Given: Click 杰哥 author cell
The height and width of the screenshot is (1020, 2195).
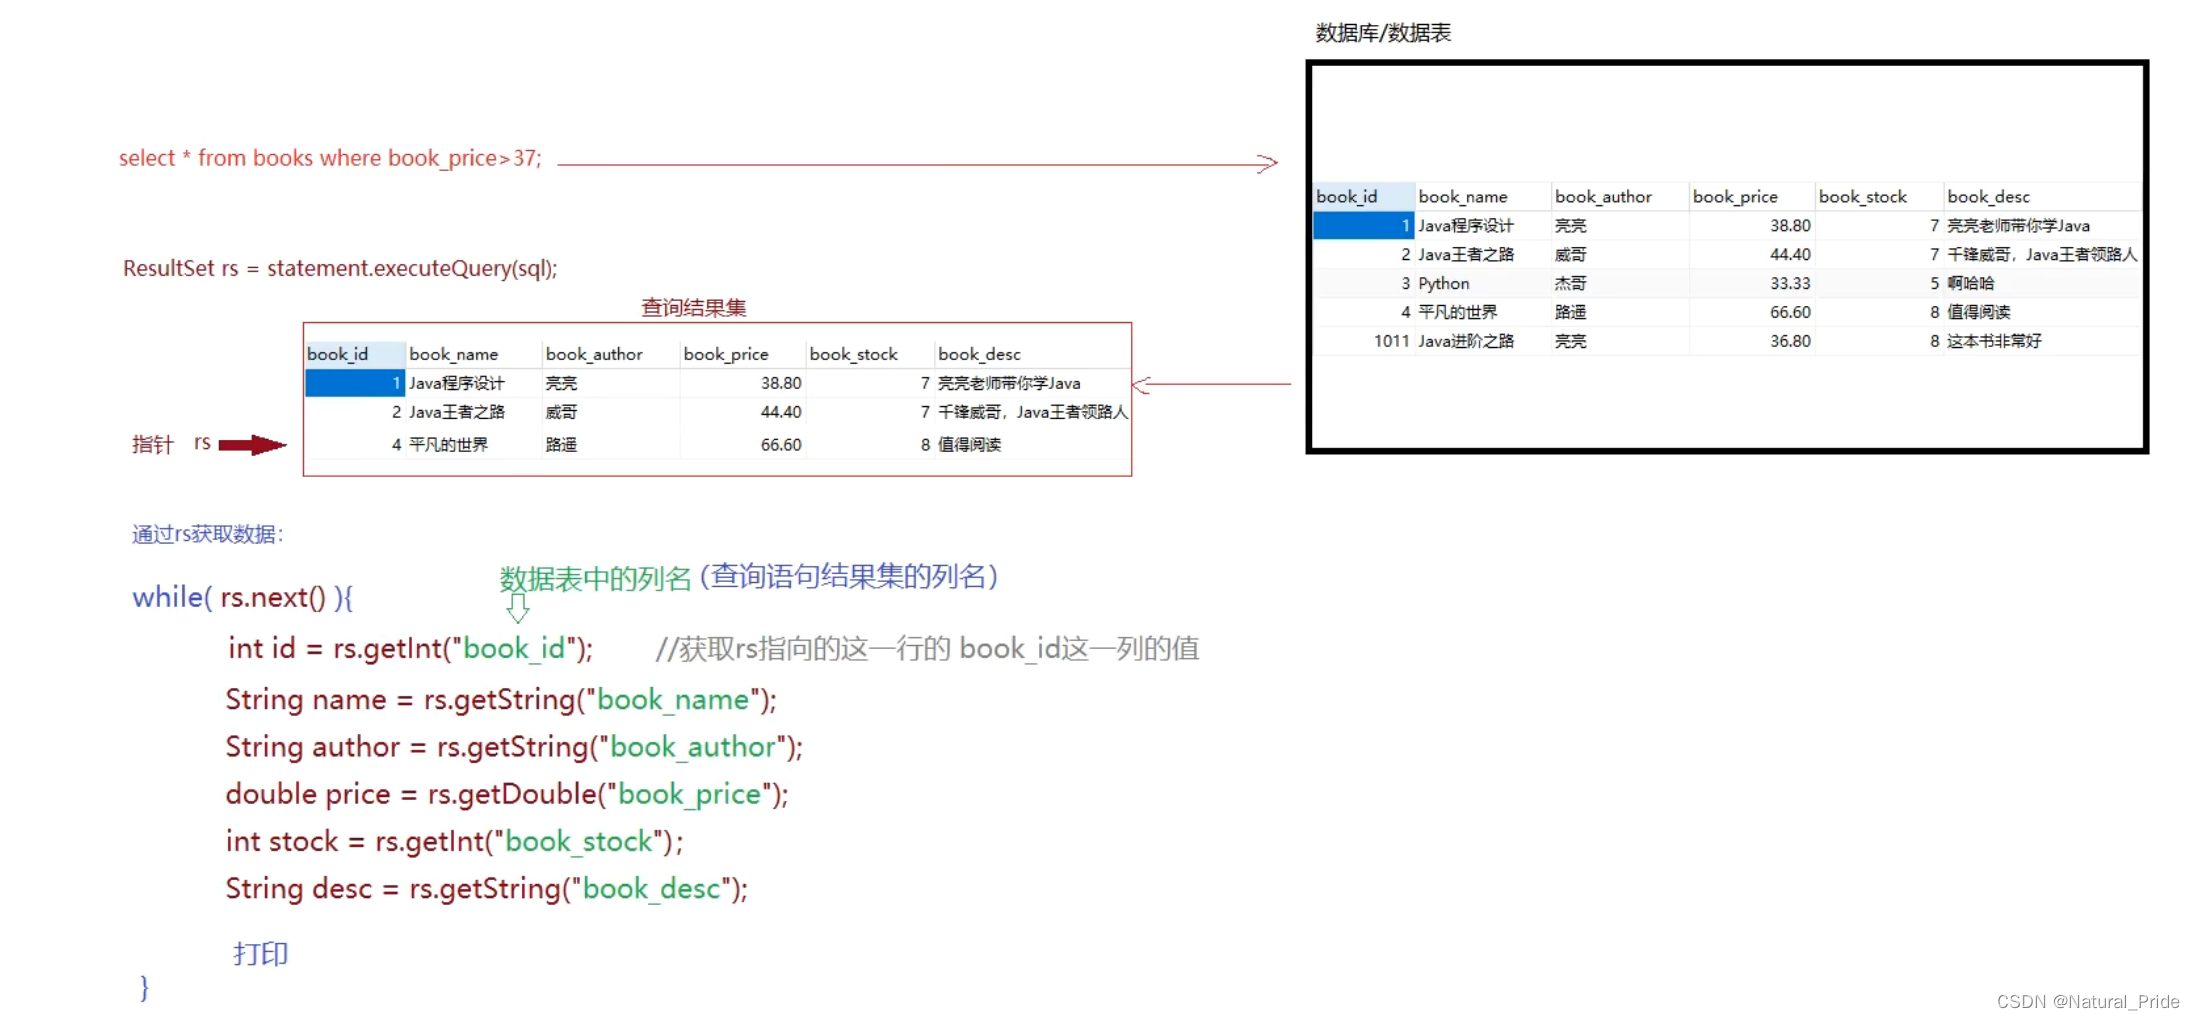Looking at the screenshot, I should [x=1570, y=284].
